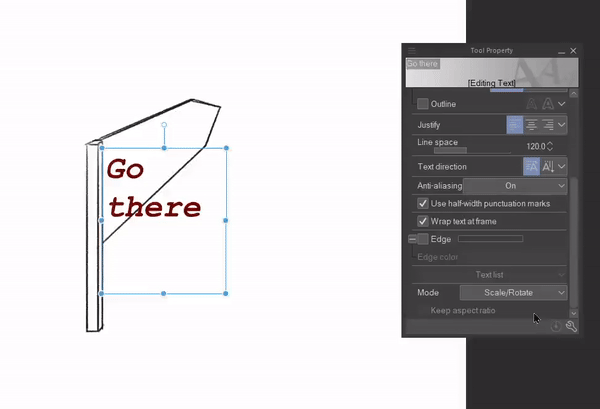Click the Justify label
The width and height of the screenshot is (600, 409).
point(429,125)
